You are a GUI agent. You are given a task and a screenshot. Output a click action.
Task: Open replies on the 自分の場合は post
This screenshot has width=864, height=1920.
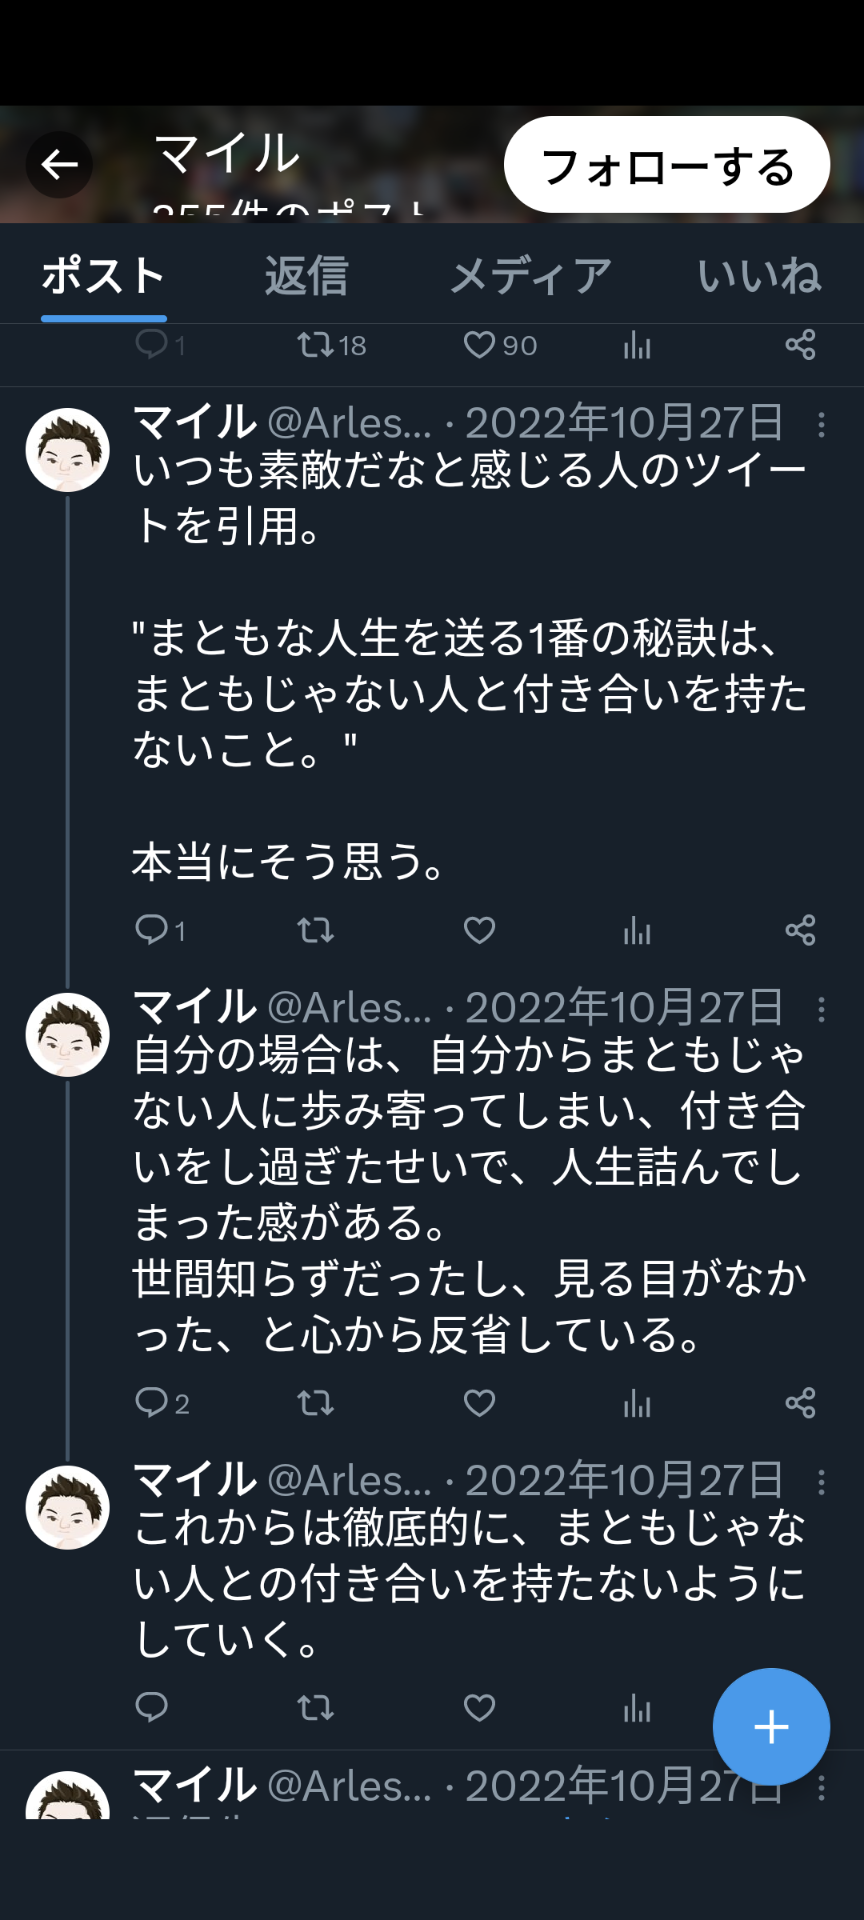pos(152,1403)
